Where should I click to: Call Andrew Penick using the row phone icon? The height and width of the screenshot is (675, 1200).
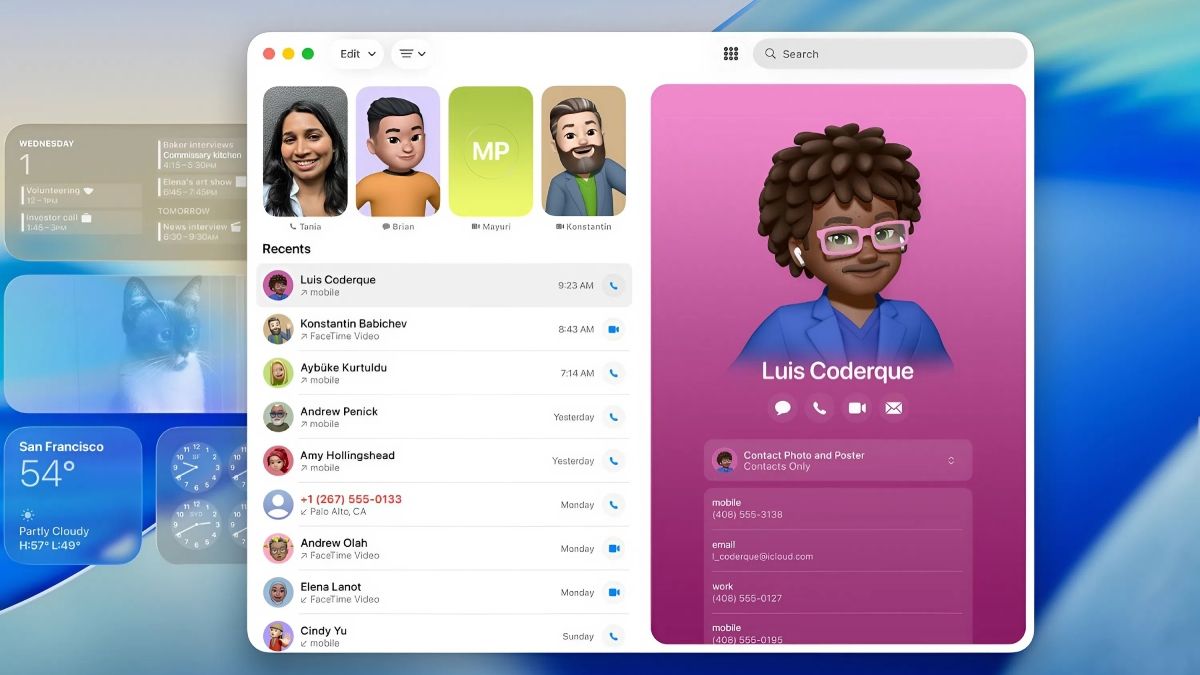click(x=614, y=417)
